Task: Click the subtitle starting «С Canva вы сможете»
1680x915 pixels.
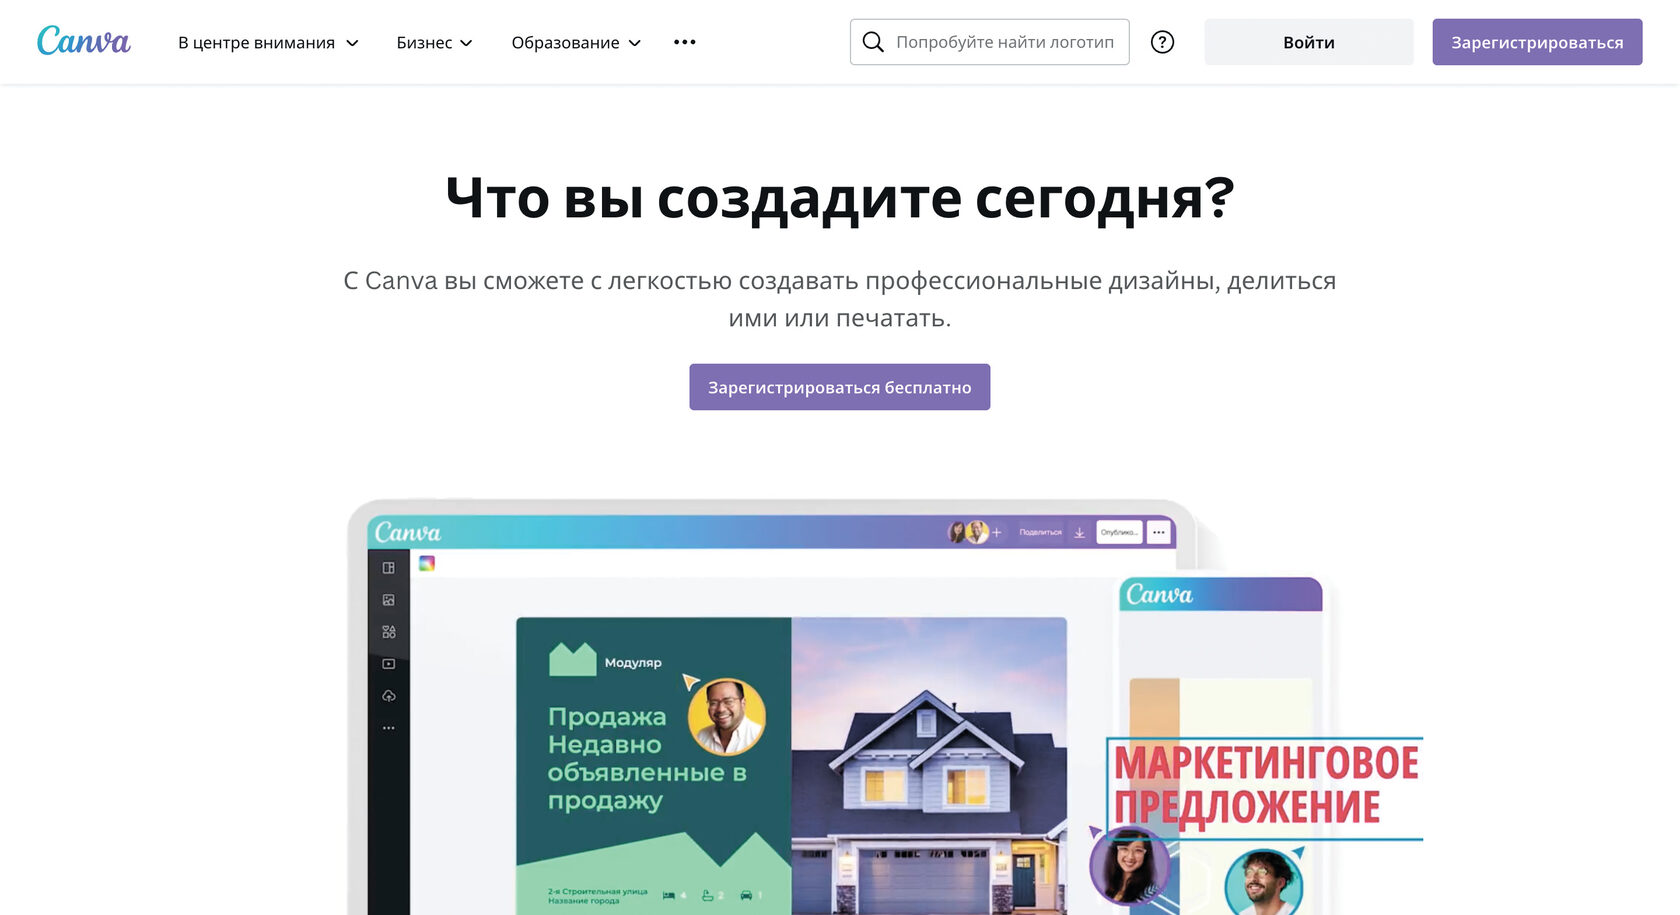Action: click(x=840, y=299)
